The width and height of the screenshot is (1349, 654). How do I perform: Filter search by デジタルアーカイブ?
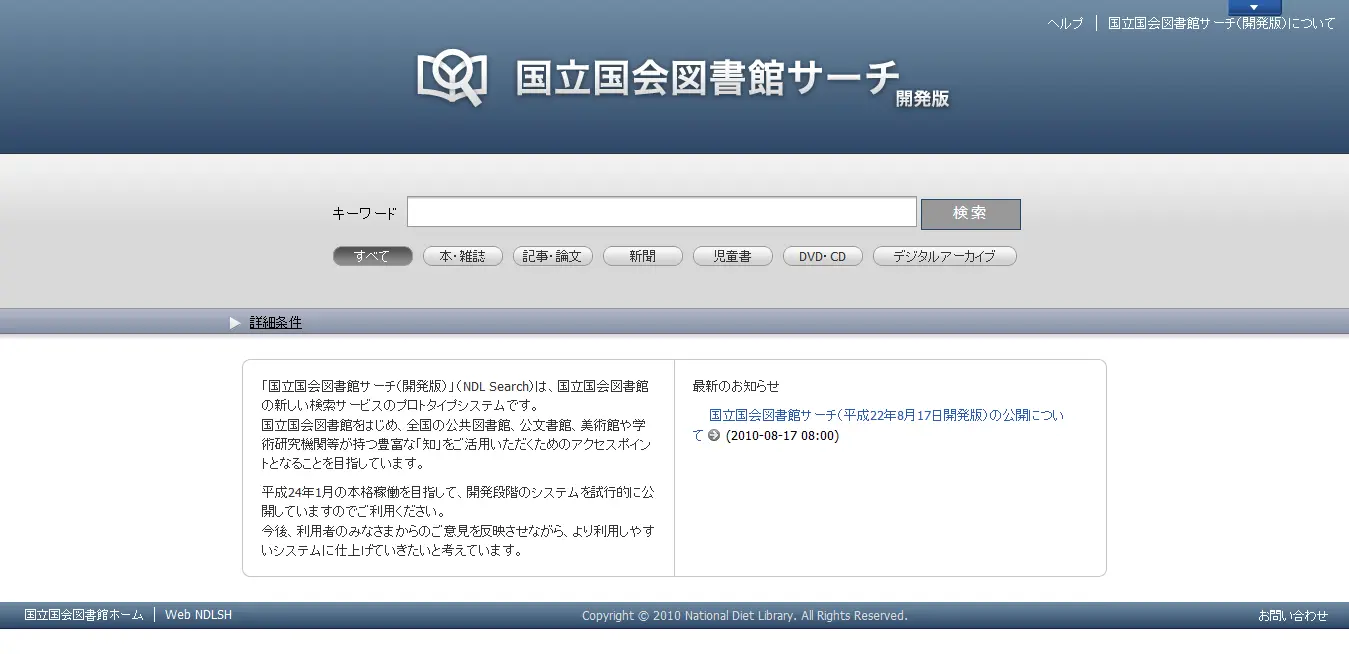click(x=944, y=257)
